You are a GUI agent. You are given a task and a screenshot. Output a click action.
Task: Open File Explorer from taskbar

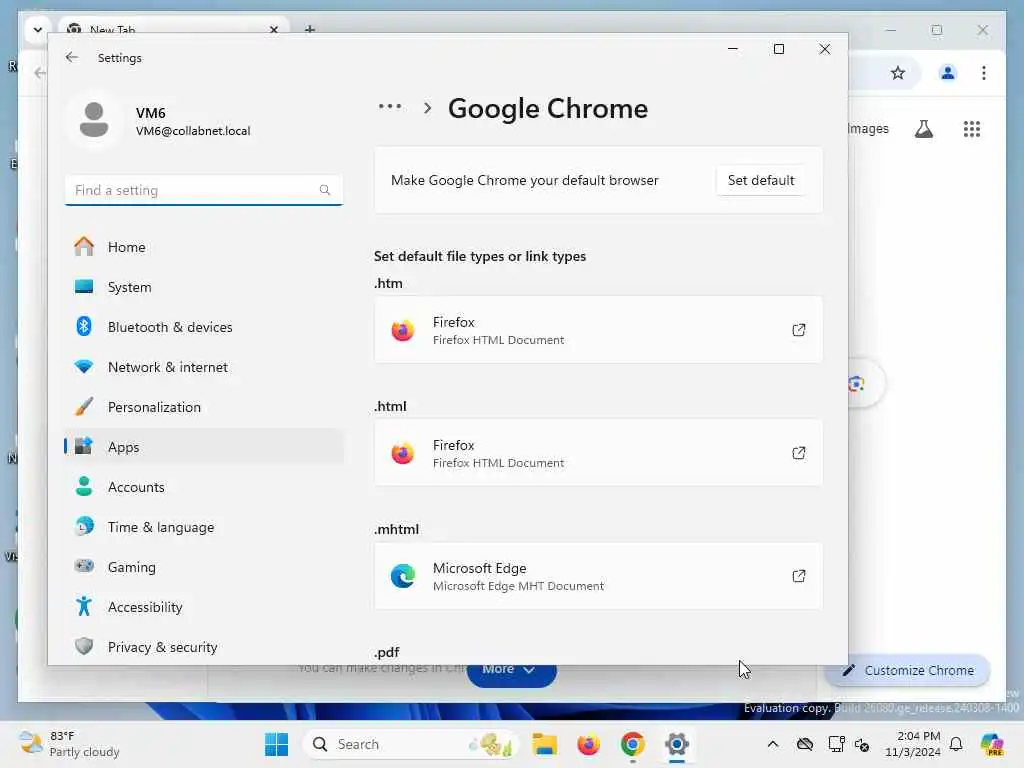coord(544,744)
